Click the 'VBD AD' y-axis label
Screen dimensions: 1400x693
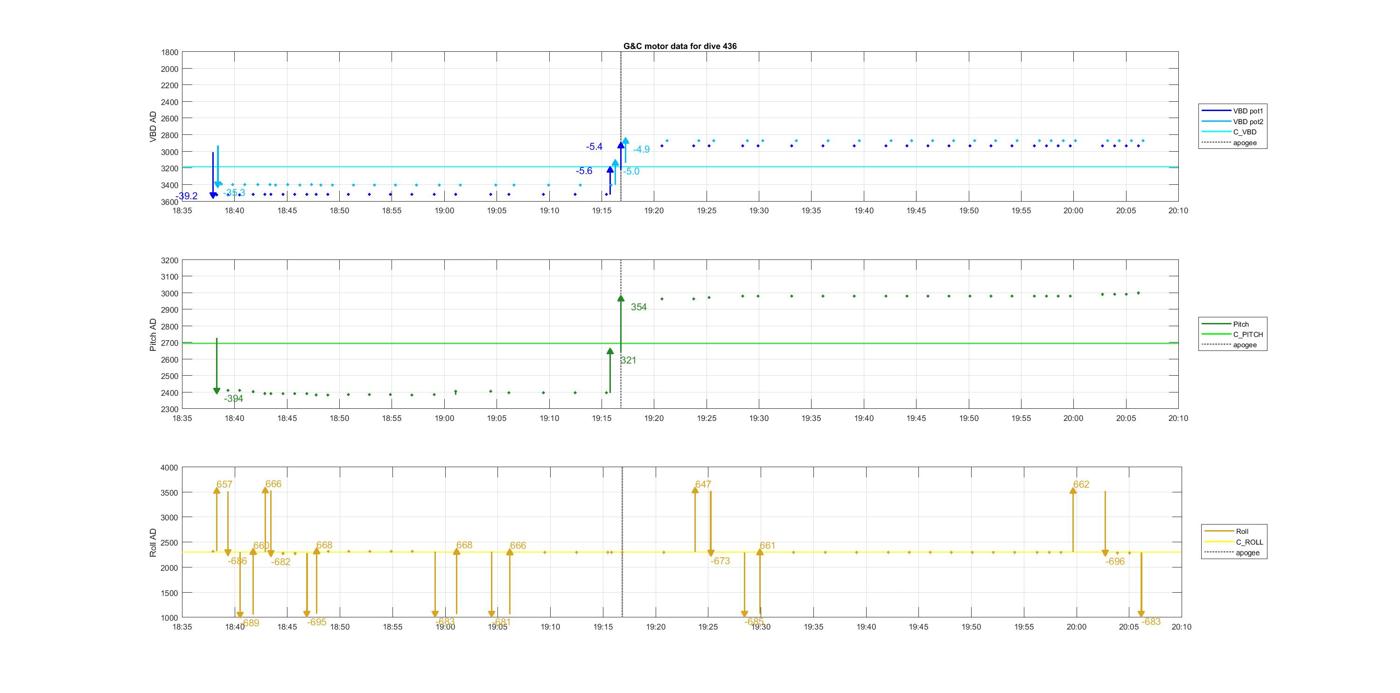[x=153, y=127]
